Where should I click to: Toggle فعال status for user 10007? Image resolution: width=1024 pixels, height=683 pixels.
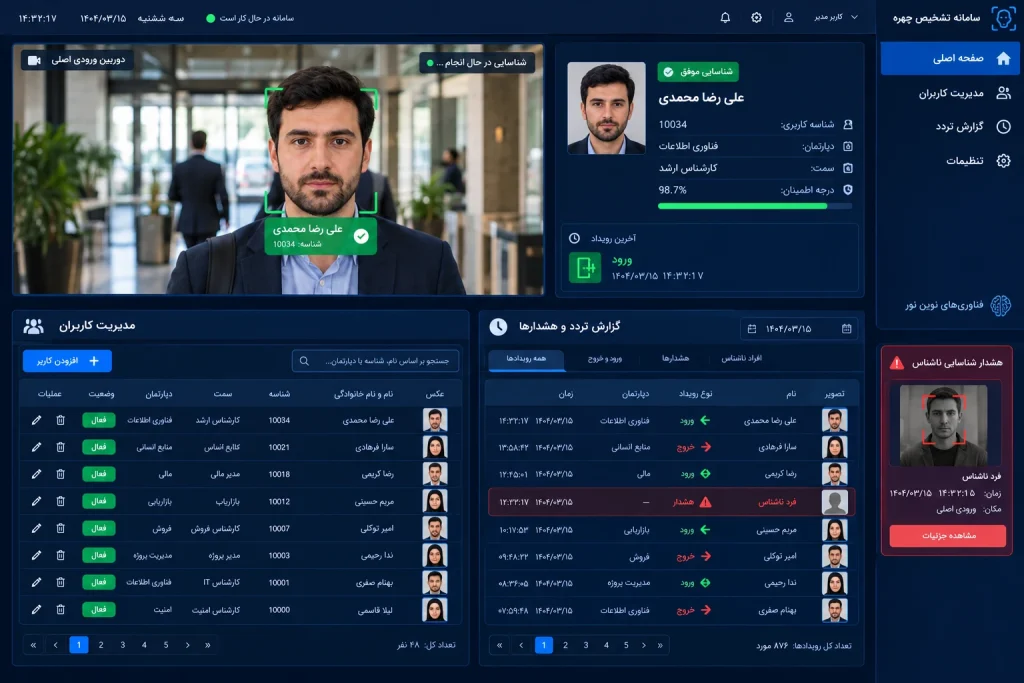[99, 528]
